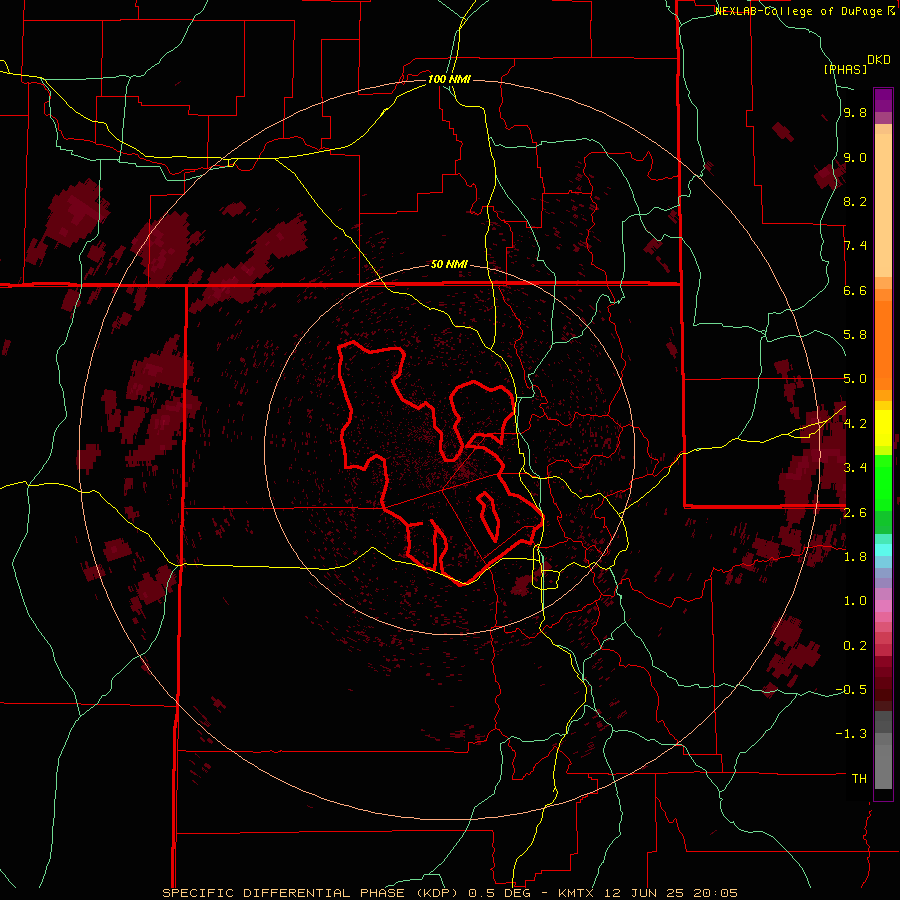This screenshot has width=900, height=900.
Task: Click the 1.0 scale value
Action: (x=855, y=601)
